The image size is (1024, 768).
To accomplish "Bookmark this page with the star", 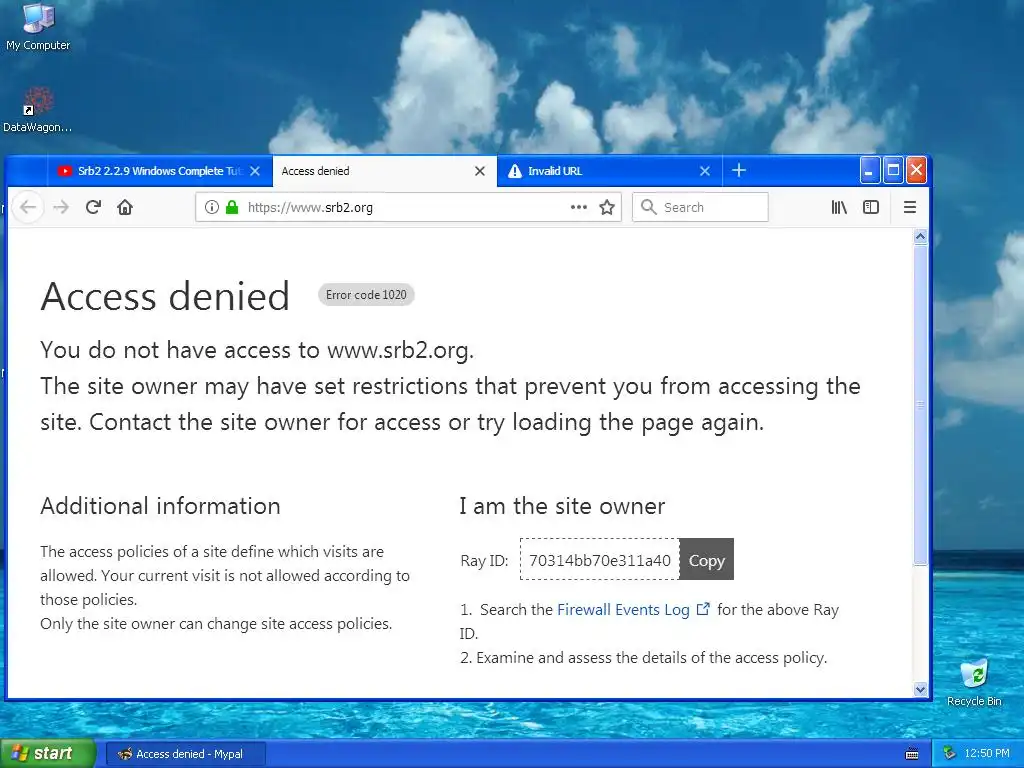I will pyautogui.click(x=607, y=207).
